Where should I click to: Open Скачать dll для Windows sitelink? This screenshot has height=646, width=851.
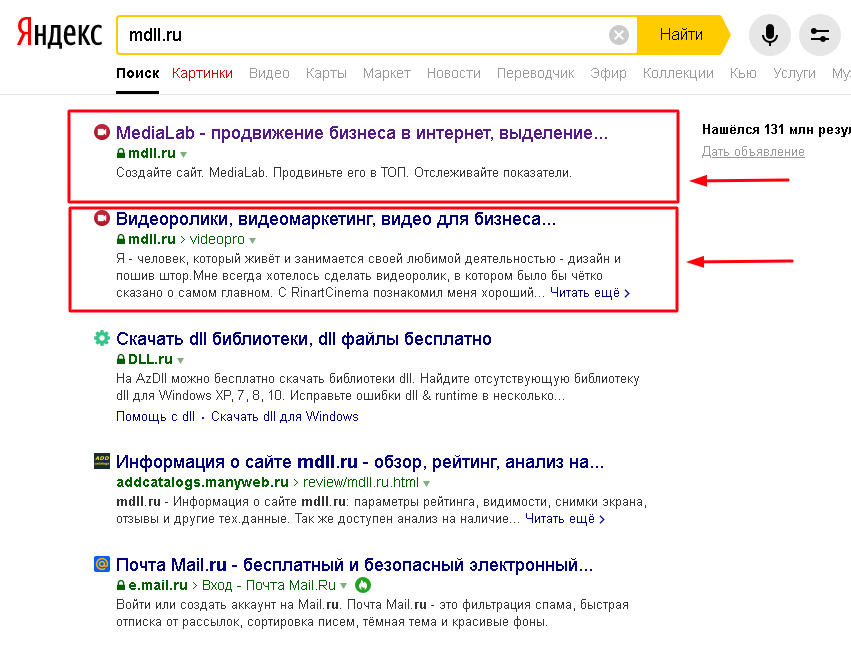pyautogui.click(x=285, y=416)
